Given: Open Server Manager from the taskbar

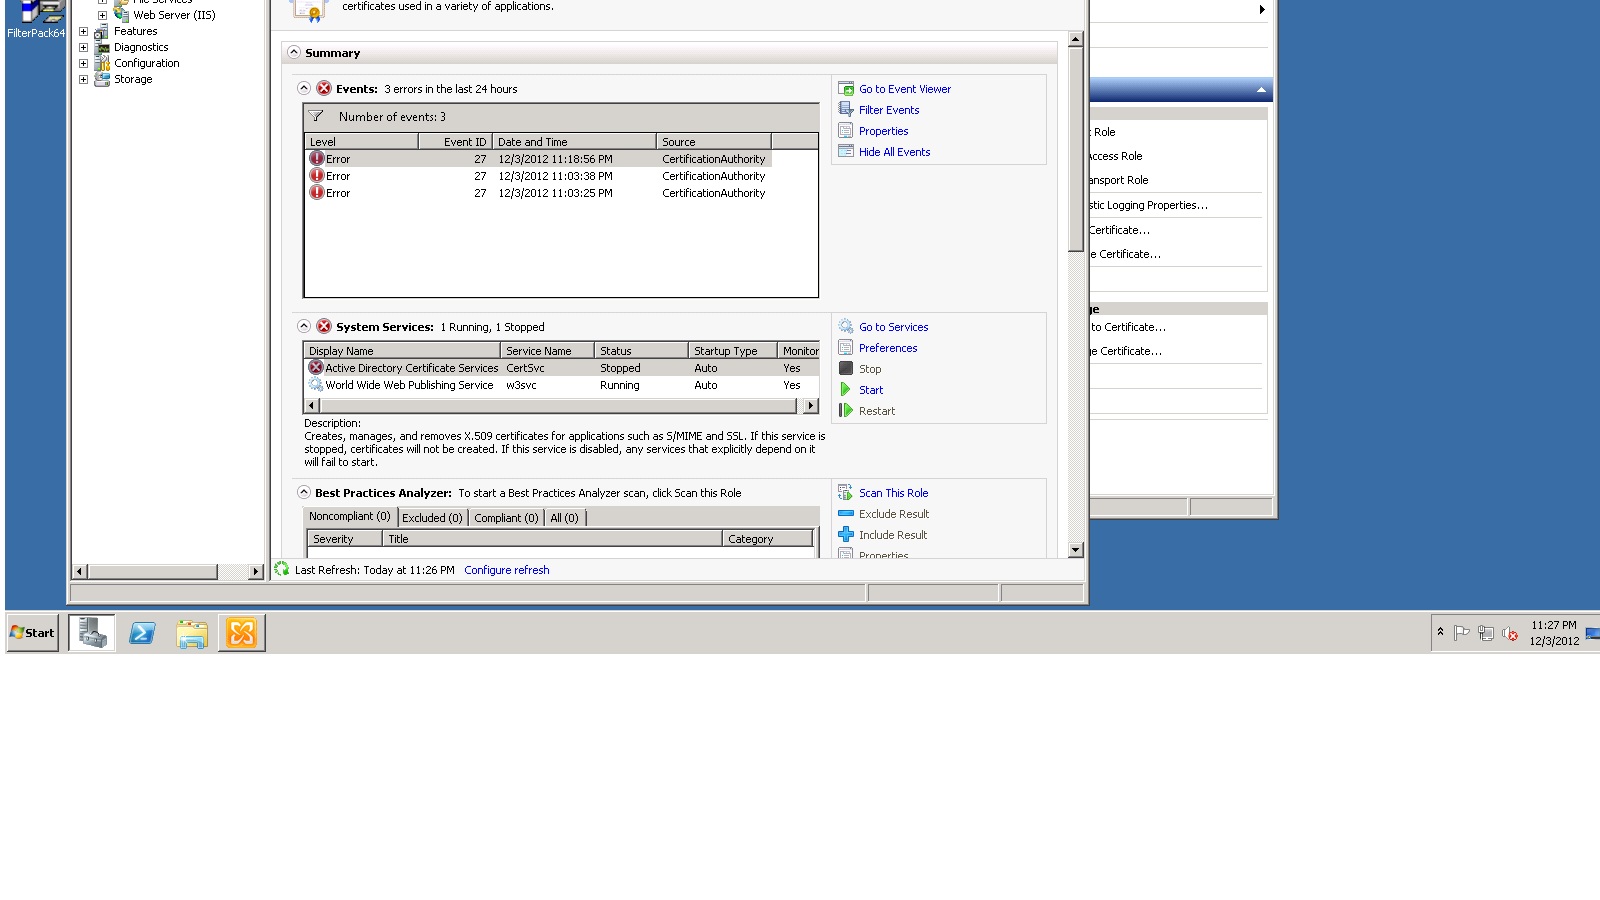Looking at the screenshot, I should click(x=92, y=633).
